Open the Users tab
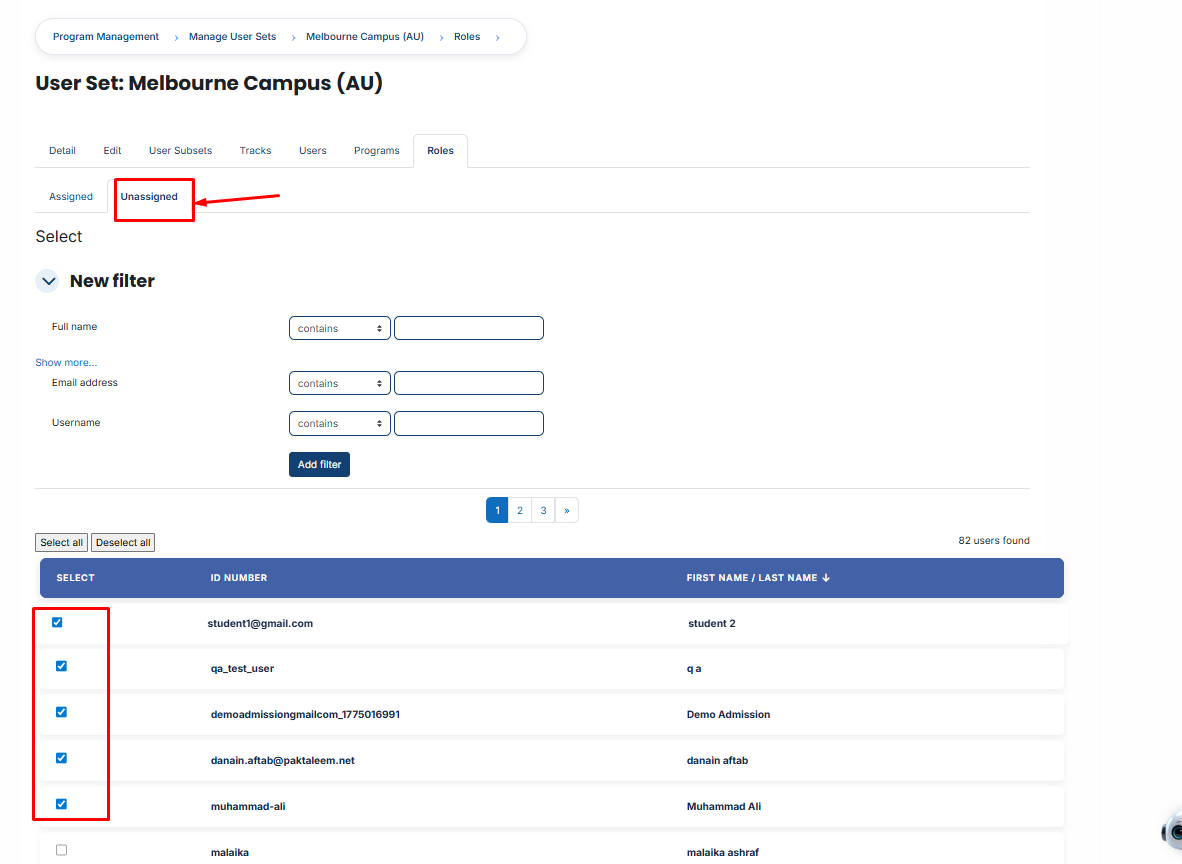 [313, 151]
